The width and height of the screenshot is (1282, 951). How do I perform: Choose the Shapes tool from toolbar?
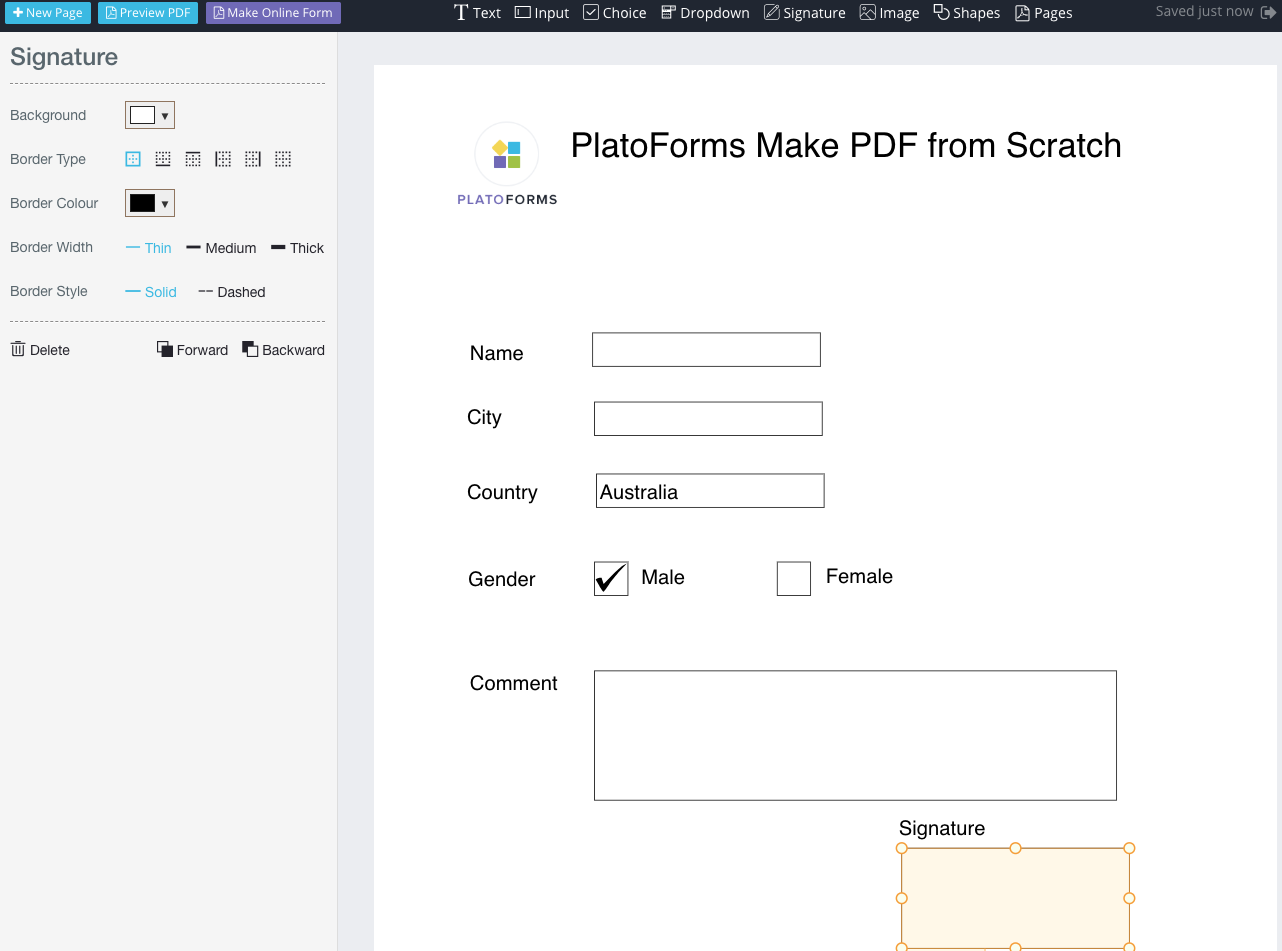[x=966, y=13]
